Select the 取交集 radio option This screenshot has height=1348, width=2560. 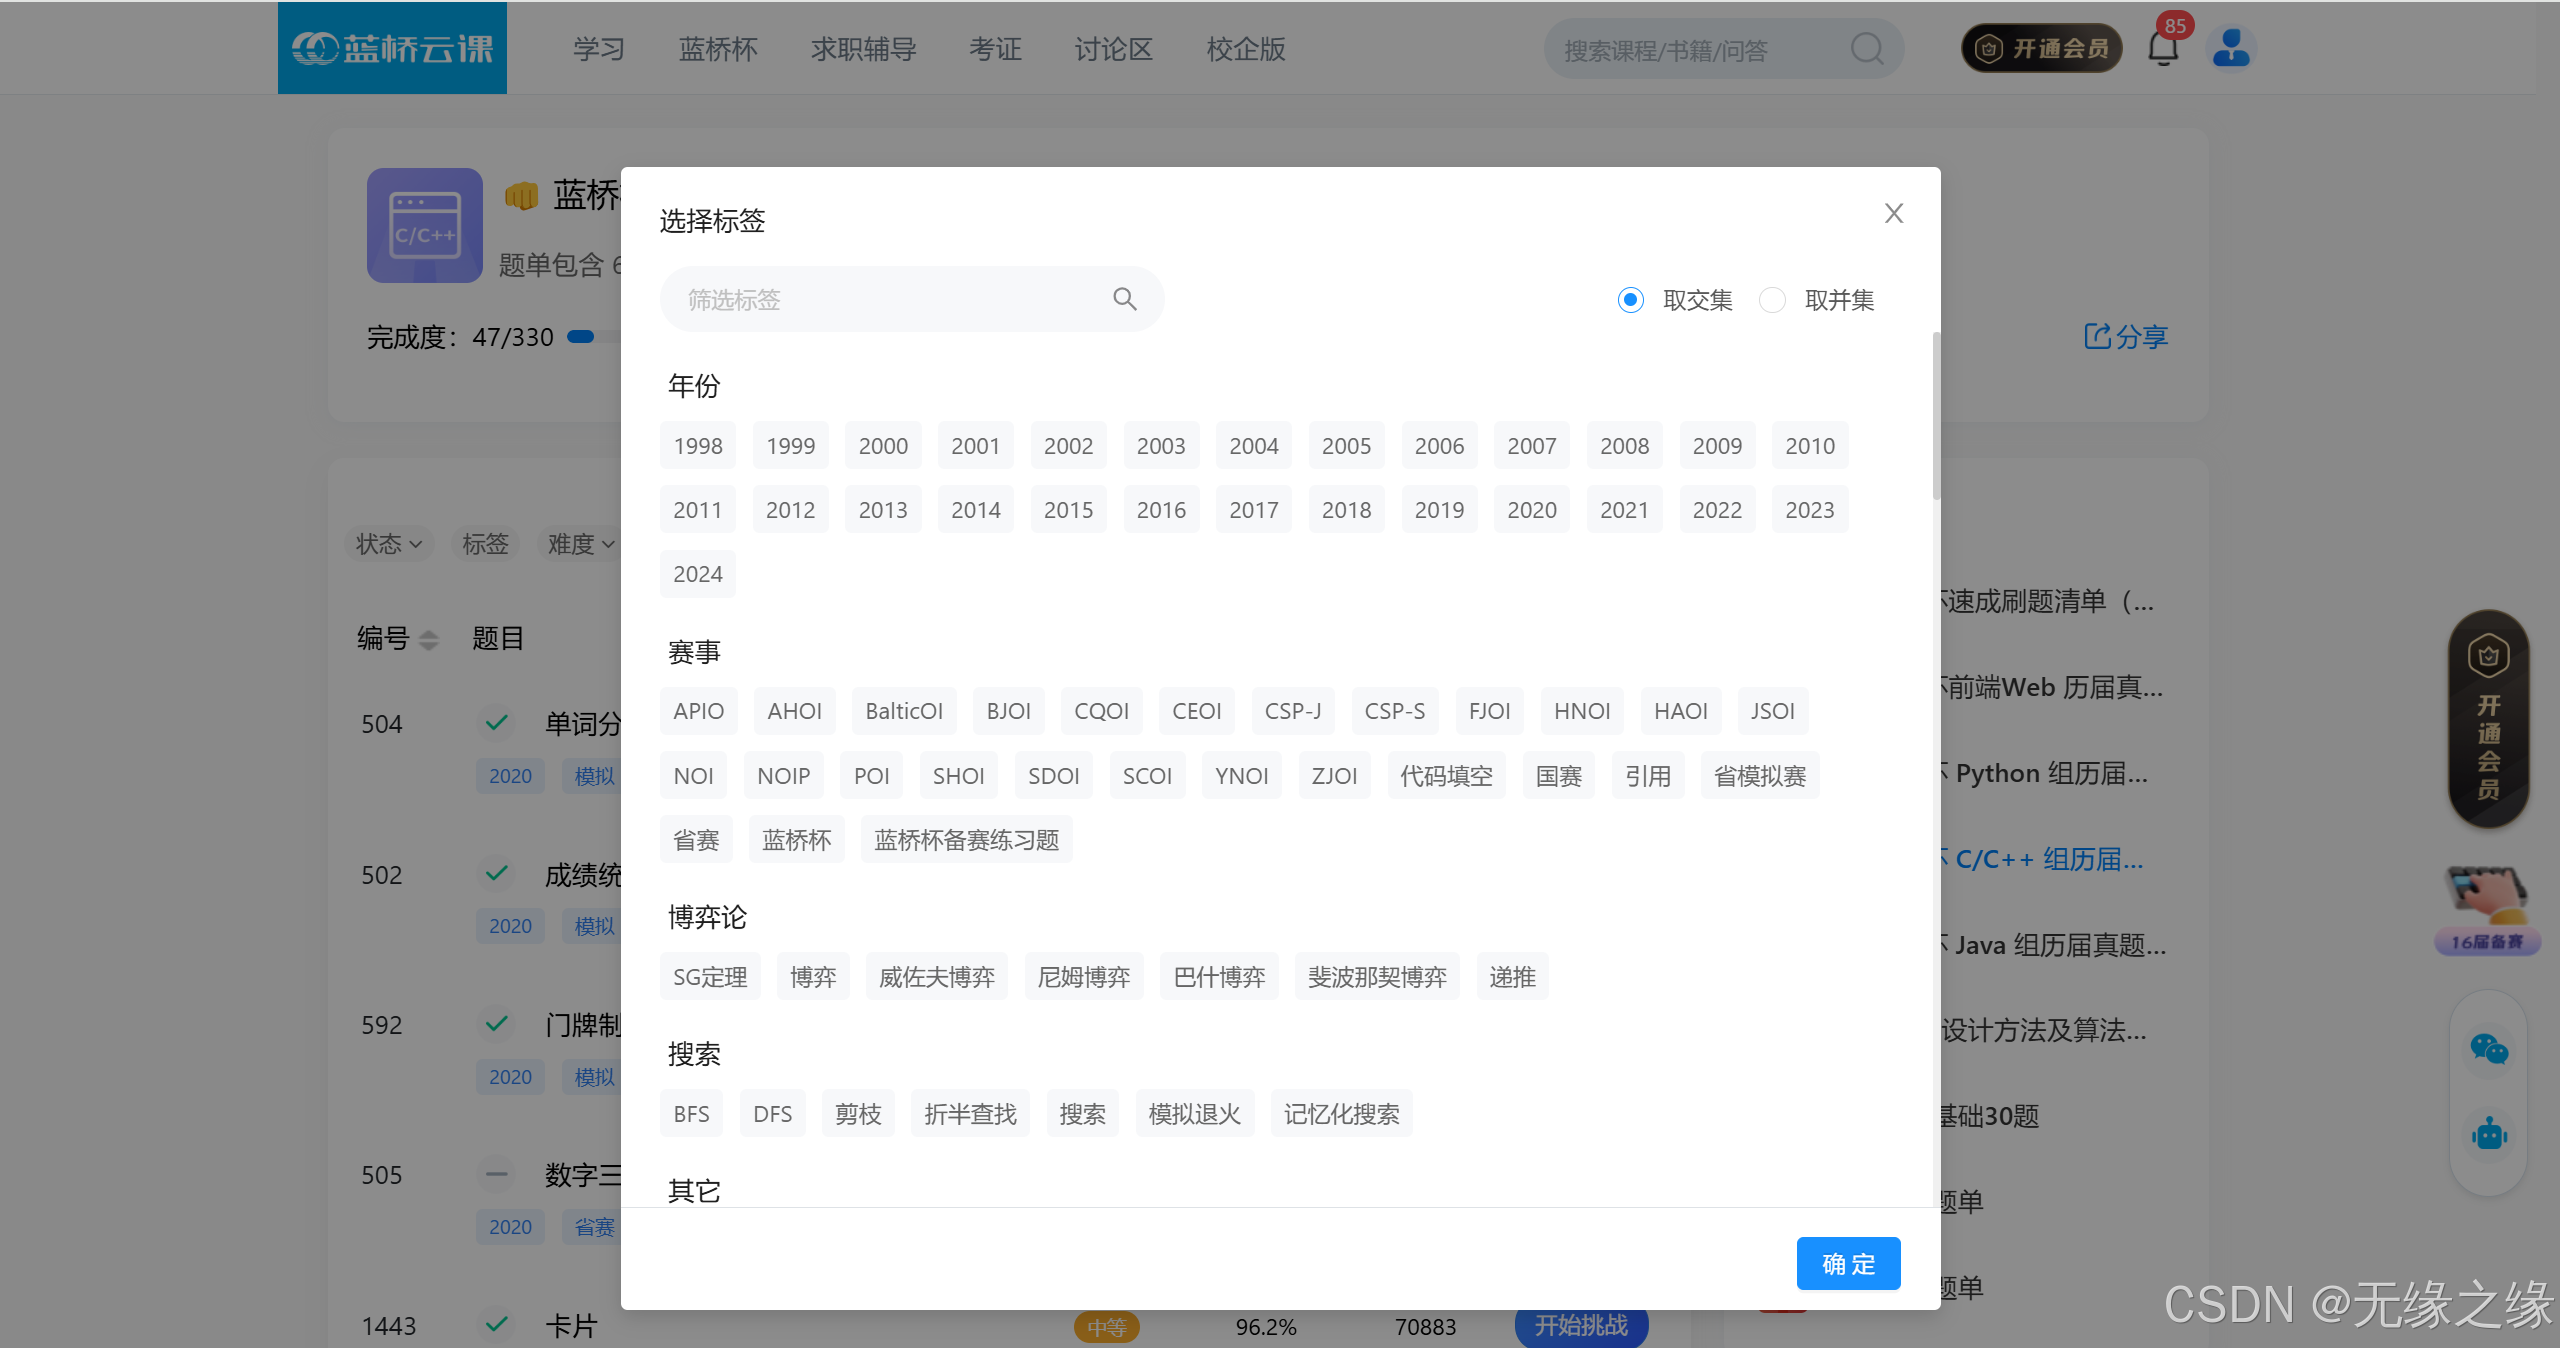[x=1631, y=300]
